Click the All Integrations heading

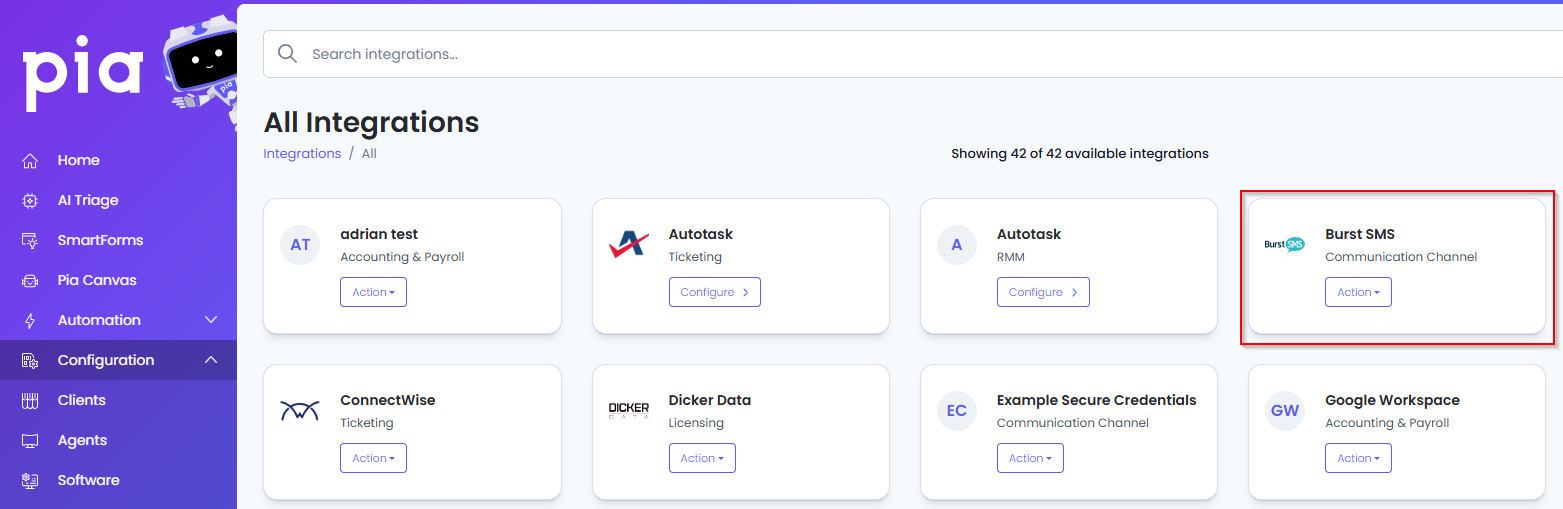(x=371, y=122)
